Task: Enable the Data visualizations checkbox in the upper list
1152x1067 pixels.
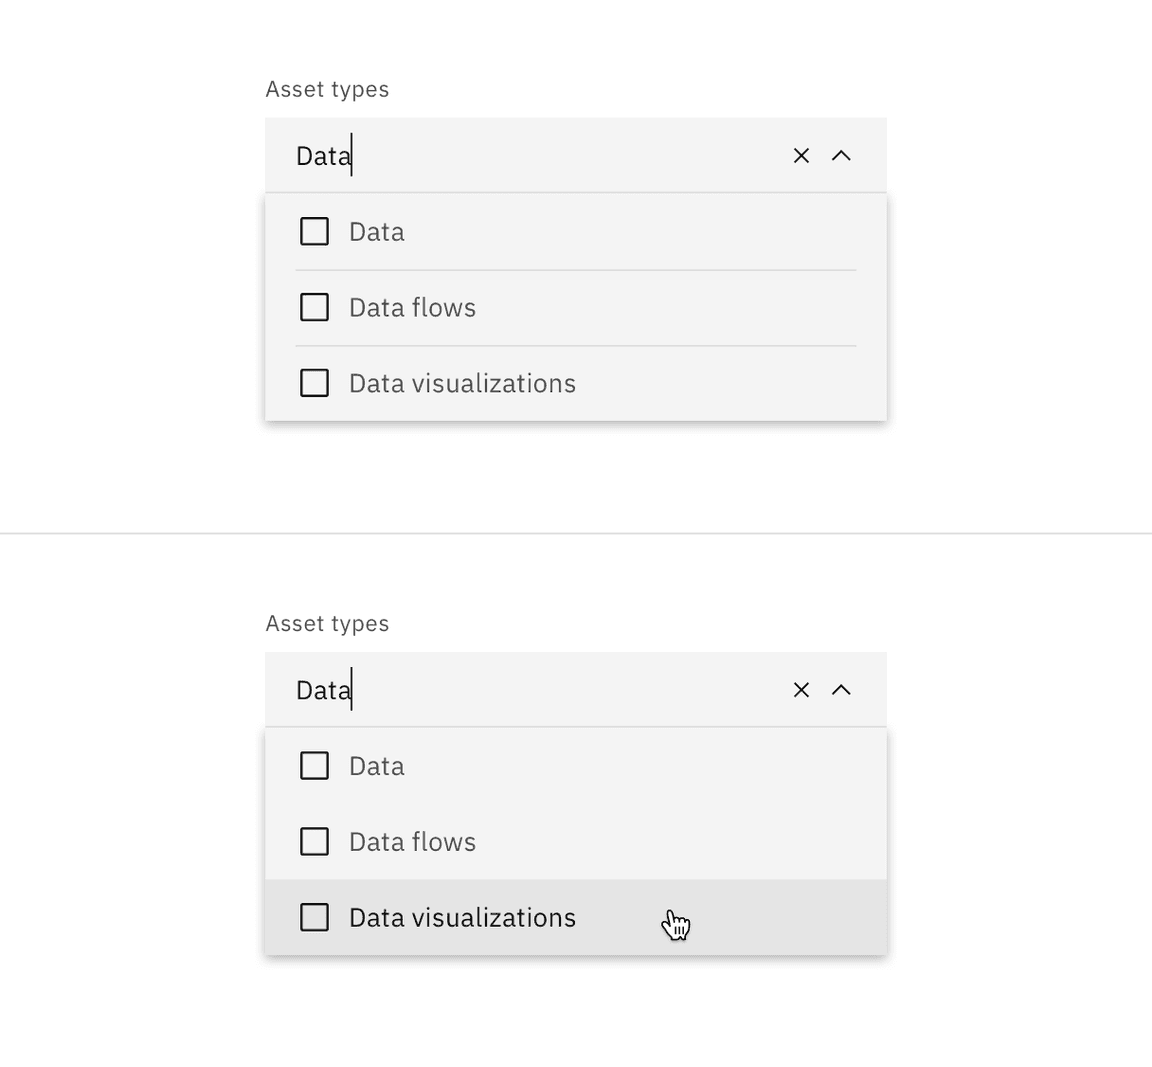Action: point(315,383)
